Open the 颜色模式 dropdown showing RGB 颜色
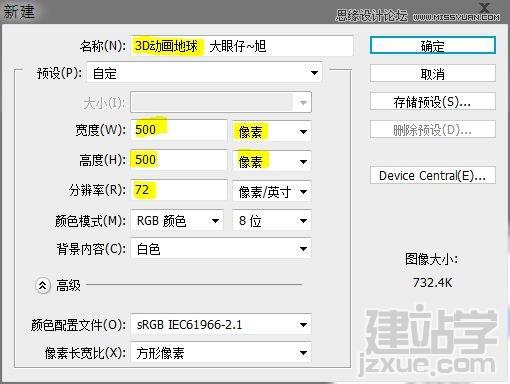This screenshot has height=384, width=510. tap(177, 220)
